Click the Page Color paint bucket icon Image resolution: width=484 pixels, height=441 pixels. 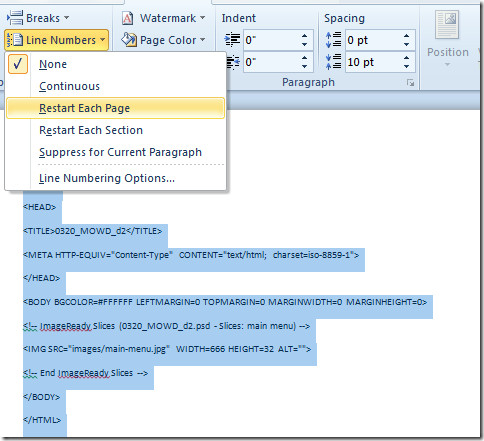[x=129, y=40]
